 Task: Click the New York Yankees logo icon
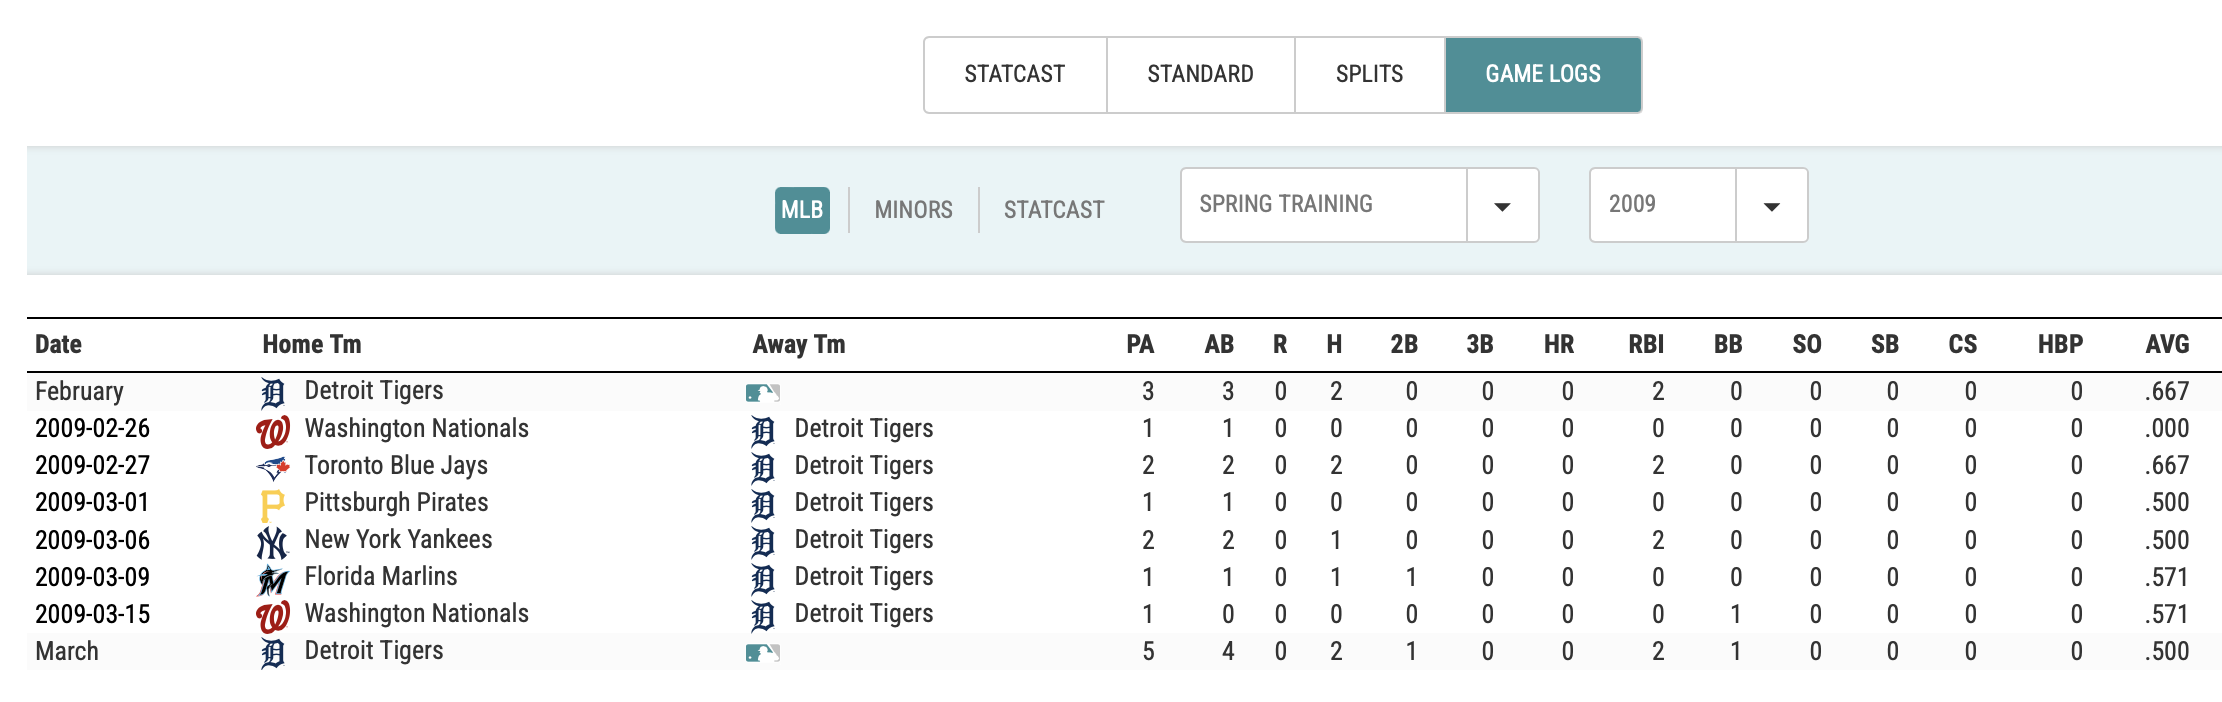pyautogui.click(x=272, y=542)
